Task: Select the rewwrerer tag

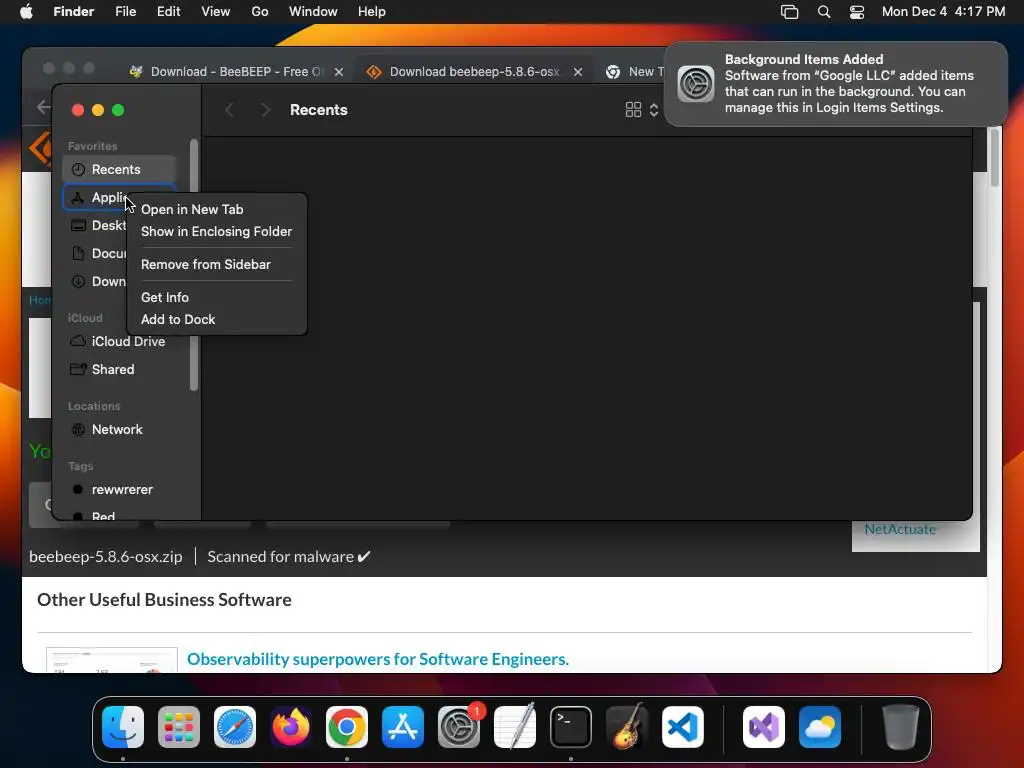Action: click(120, 490)
